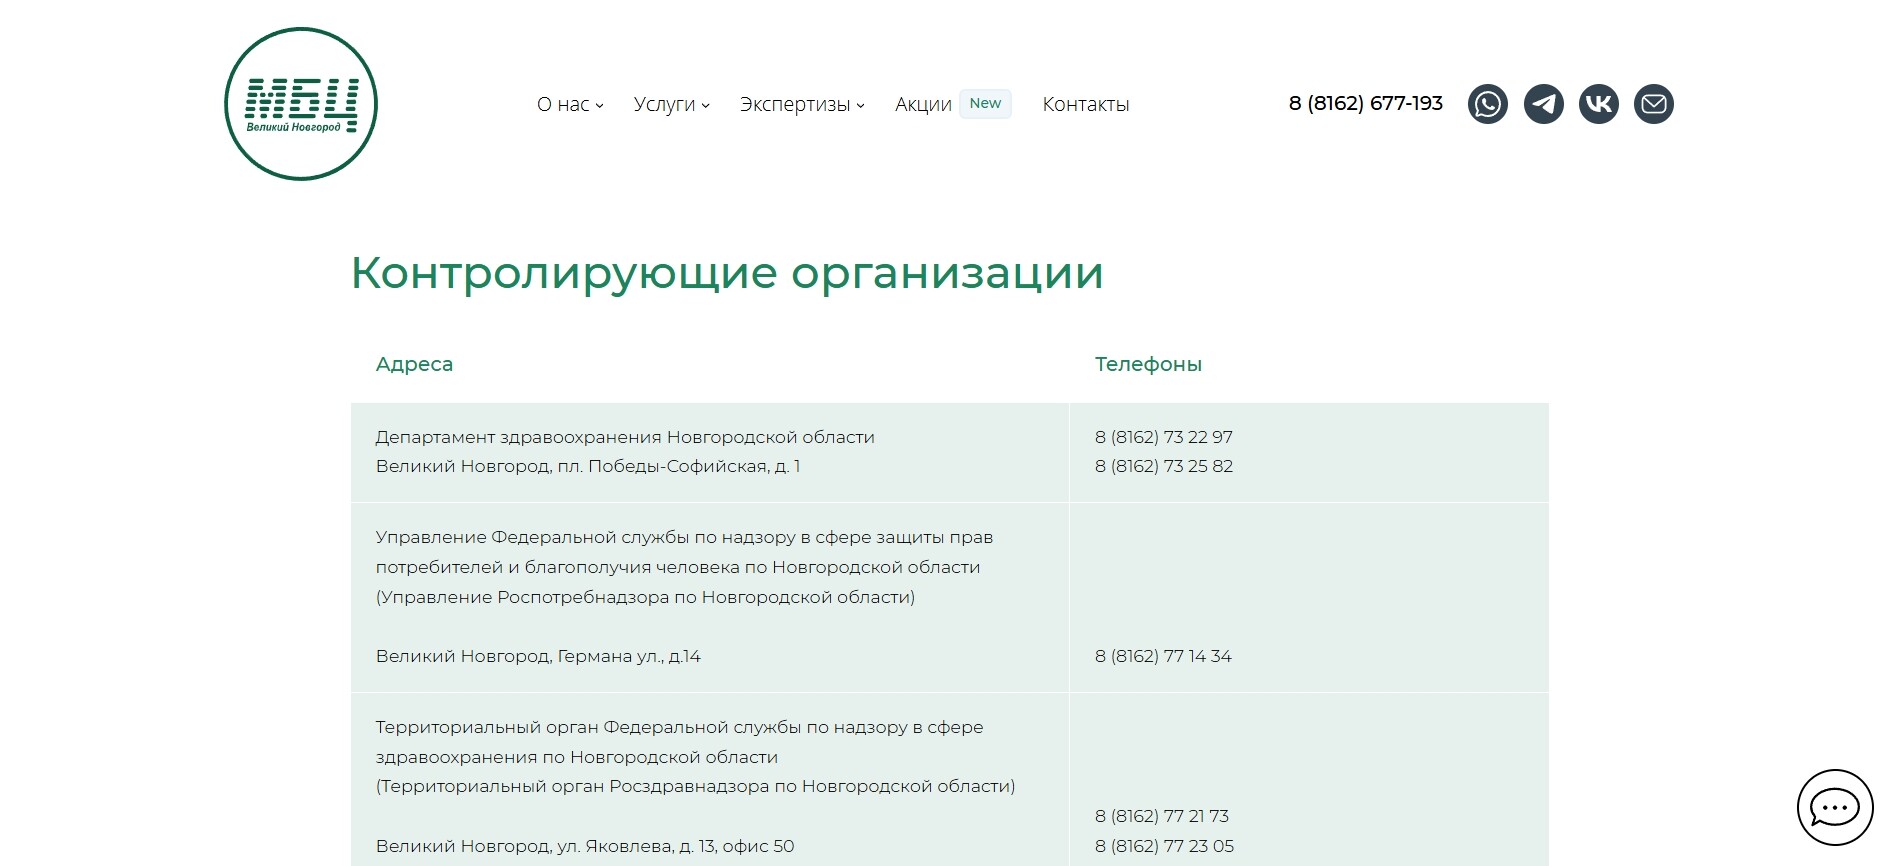Open the VK social network icon
The image size is (1897, 866).
[1598, 104]
